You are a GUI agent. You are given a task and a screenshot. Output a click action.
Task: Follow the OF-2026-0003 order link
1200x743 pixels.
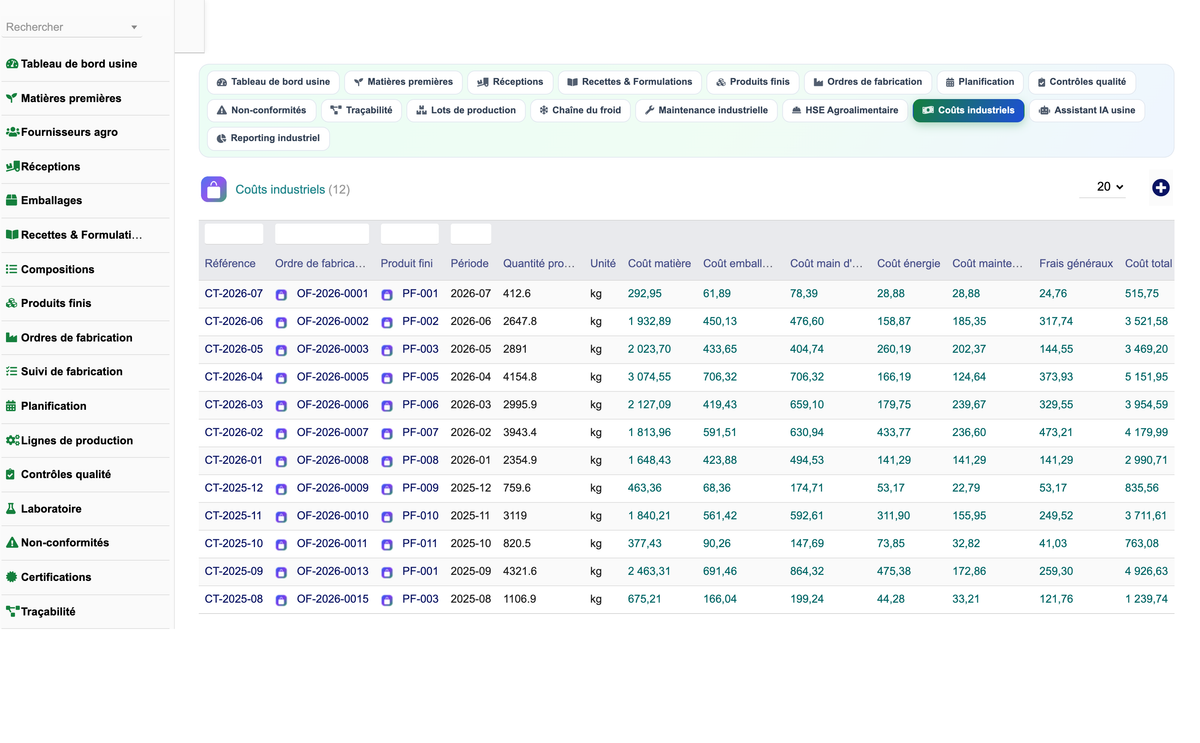point(332,350)
